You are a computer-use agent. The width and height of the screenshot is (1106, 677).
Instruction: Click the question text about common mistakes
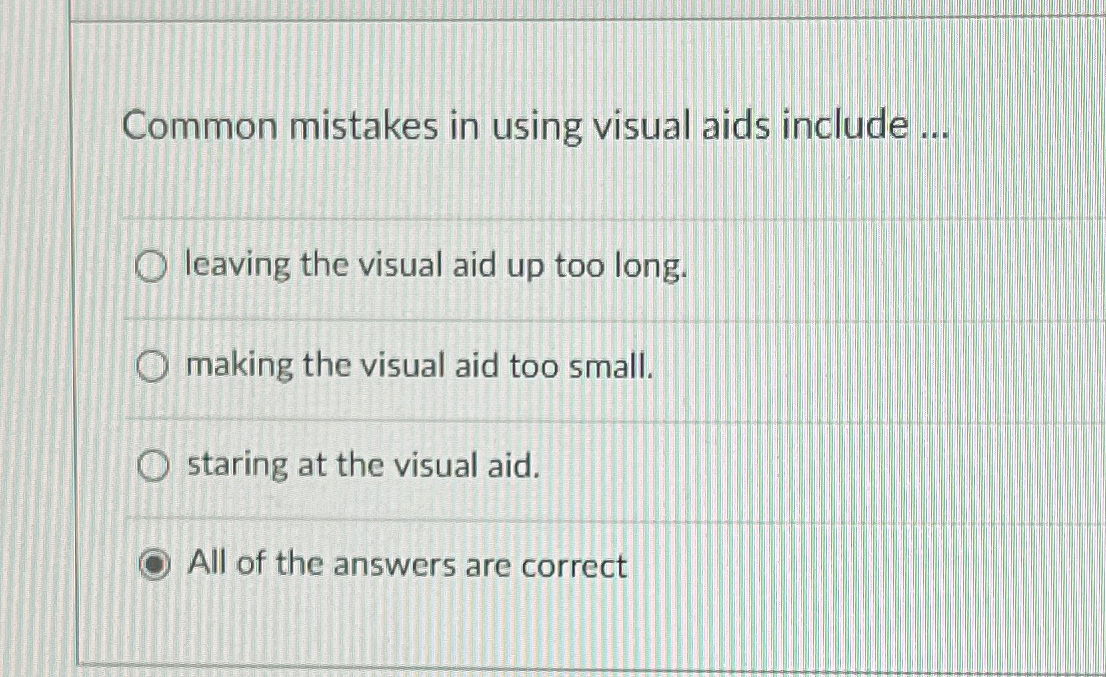point(536,125)
